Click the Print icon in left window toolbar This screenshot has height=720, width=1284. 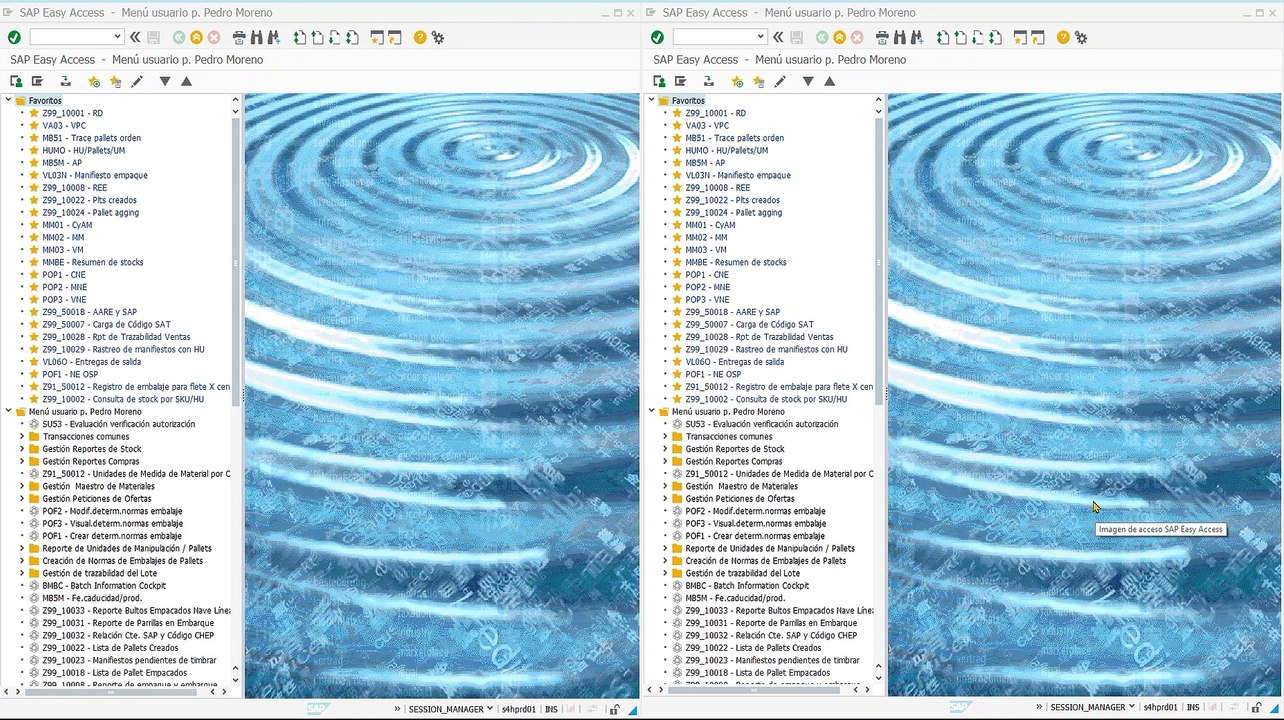click(239, 37)
